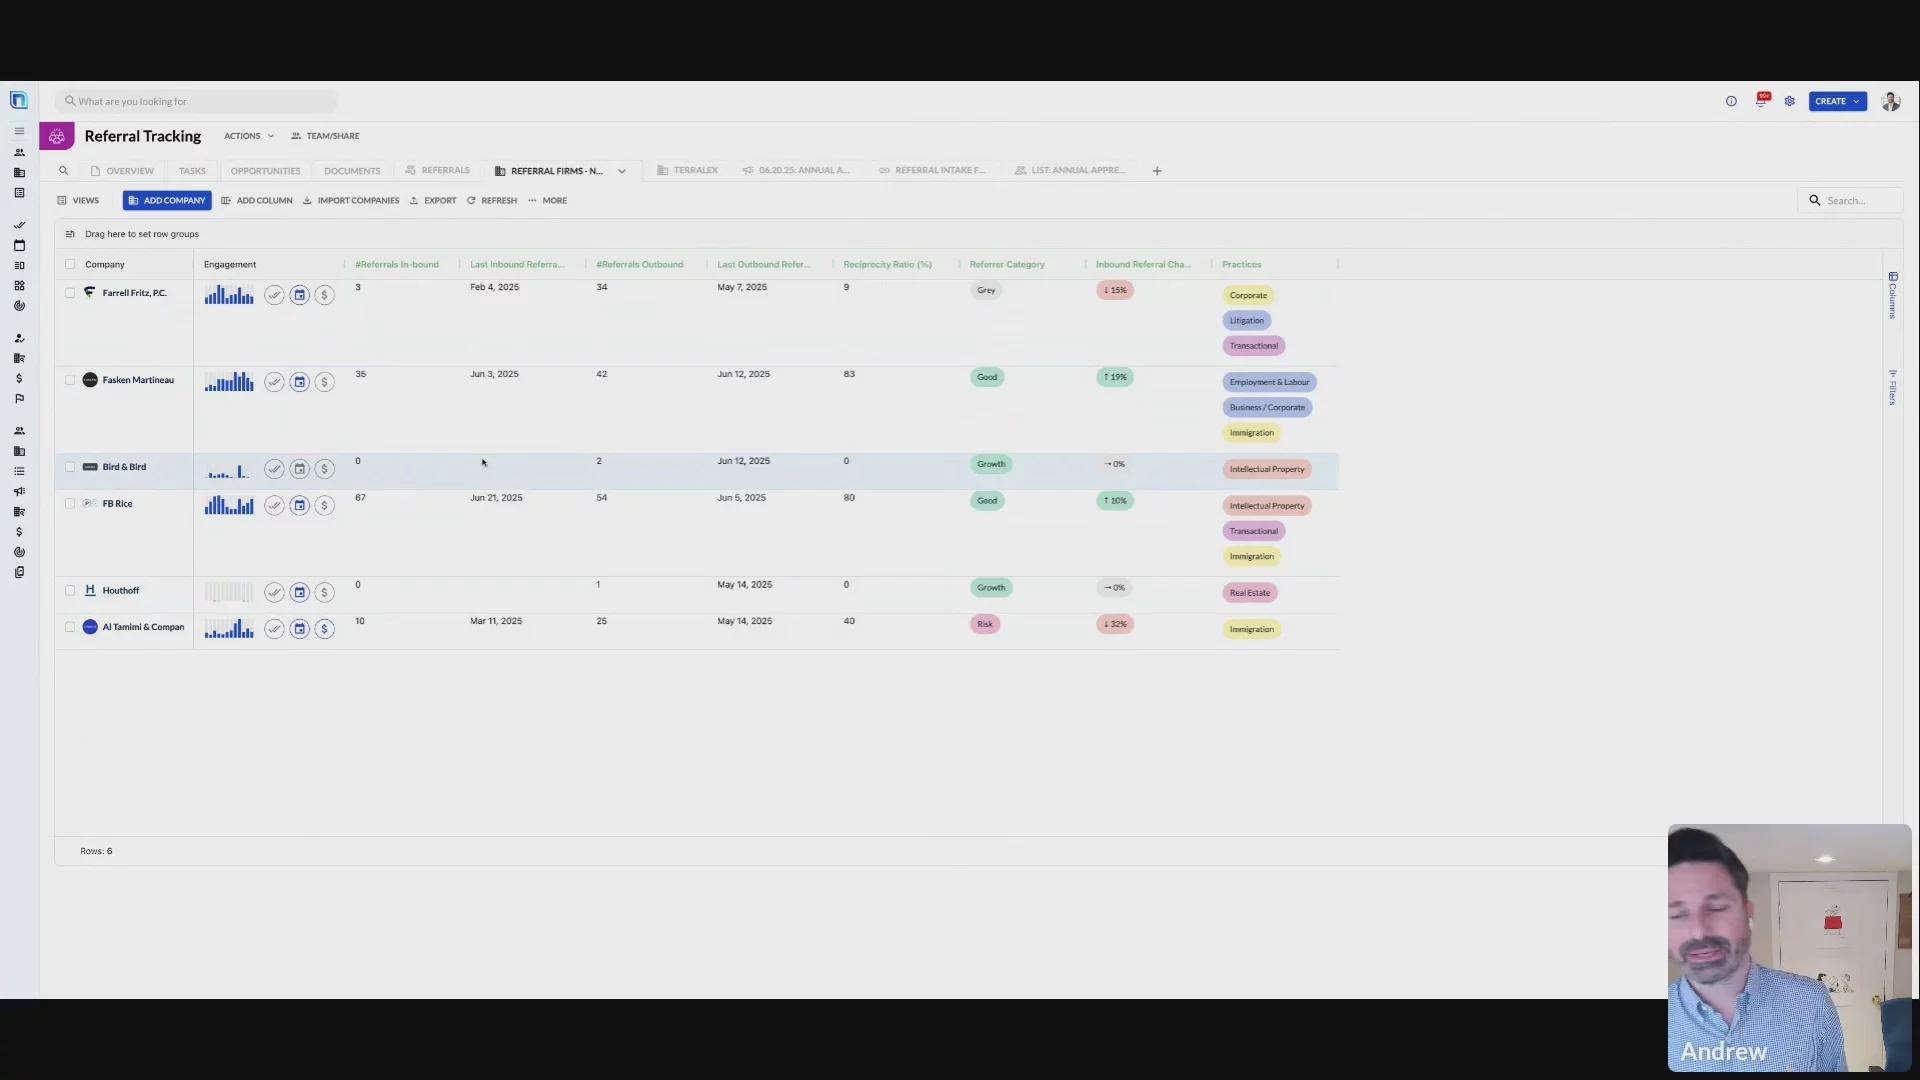The width and height of the screenshot is (1920, 1080).
Task: Focus the global search field
Action: (x=197, y=101)
